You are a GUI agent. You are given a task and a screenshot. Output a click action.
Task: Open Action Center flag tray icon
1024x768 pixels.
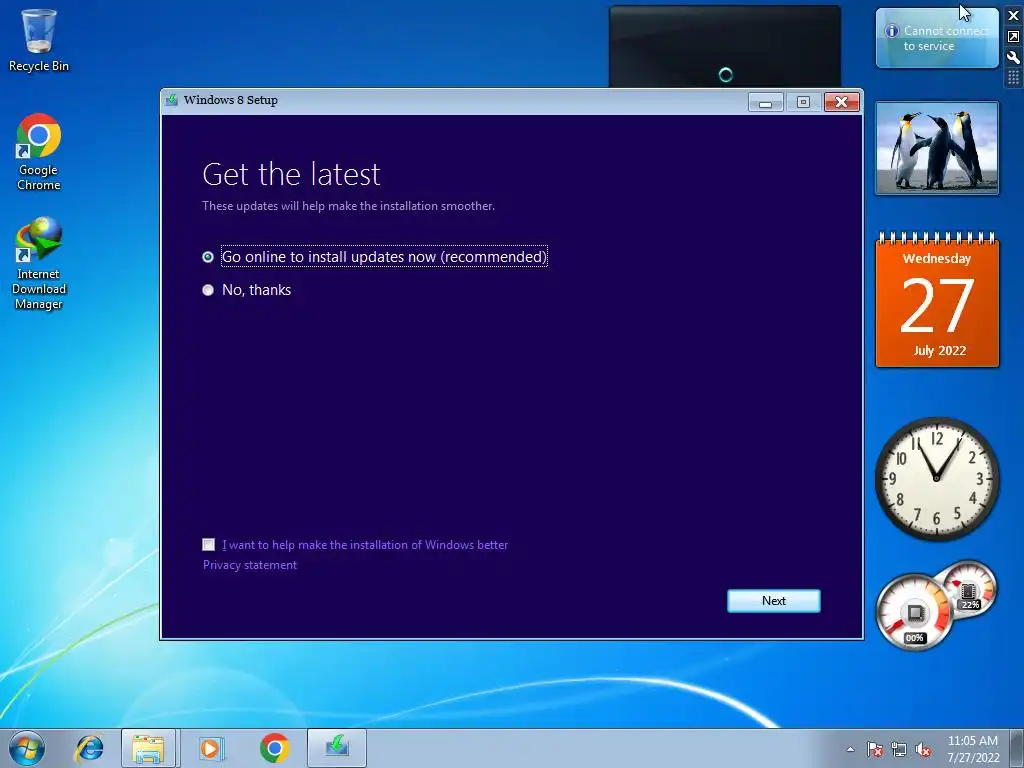click(x=875, y=750)
